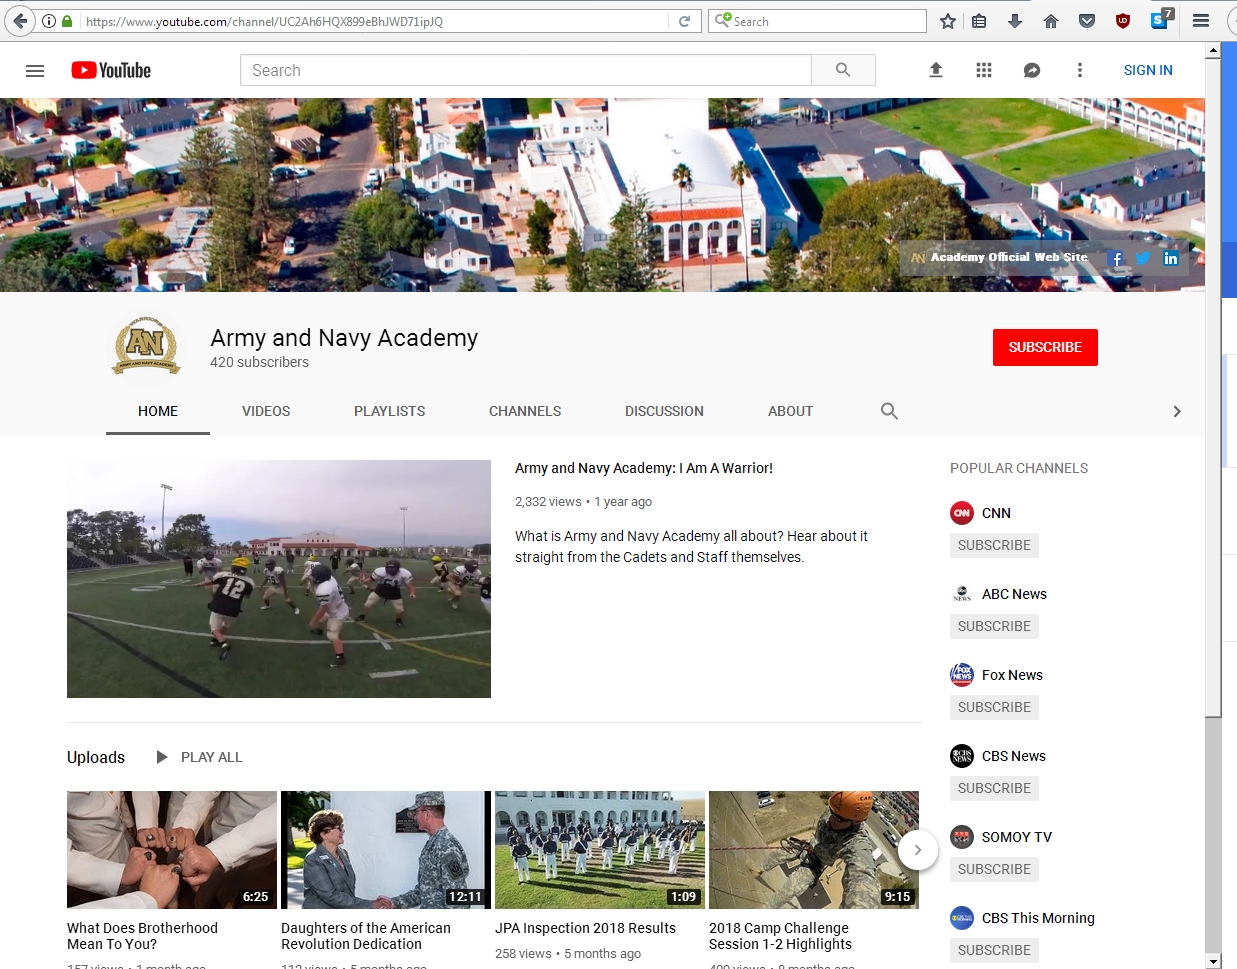Open the CBS This Morning channel name

tap(1038, 918)
